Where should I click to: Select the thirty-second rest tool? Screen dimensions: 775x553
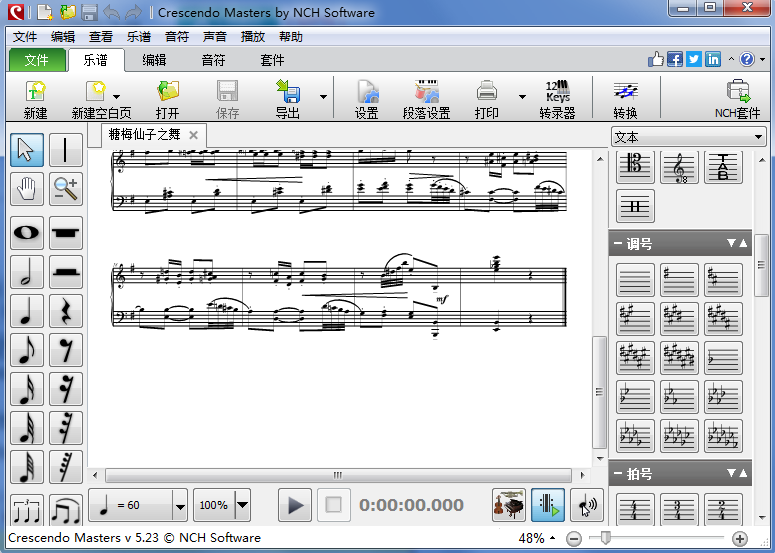coord(66,427)
